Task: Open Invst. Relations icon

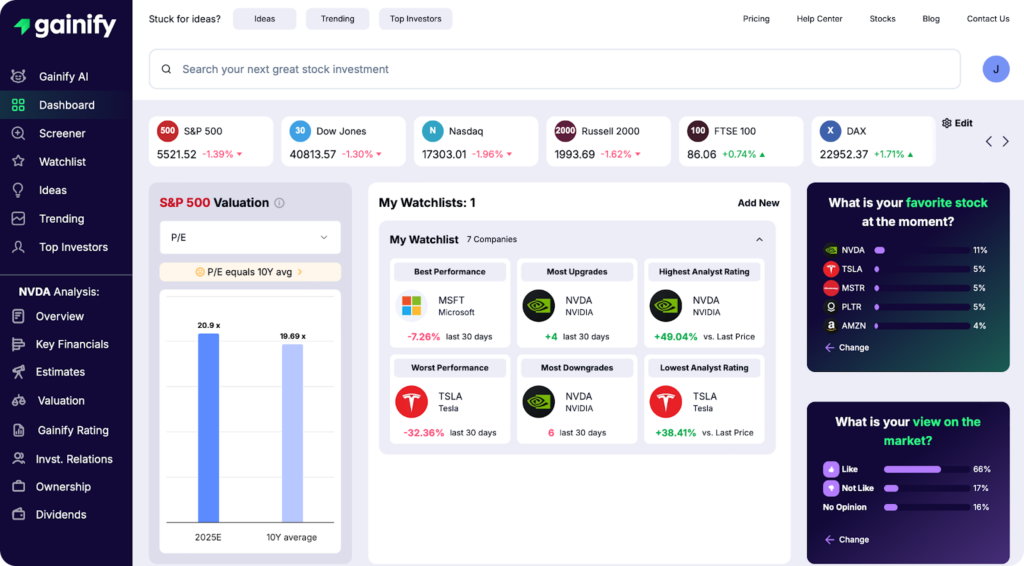Action: (x=18, y=459)
